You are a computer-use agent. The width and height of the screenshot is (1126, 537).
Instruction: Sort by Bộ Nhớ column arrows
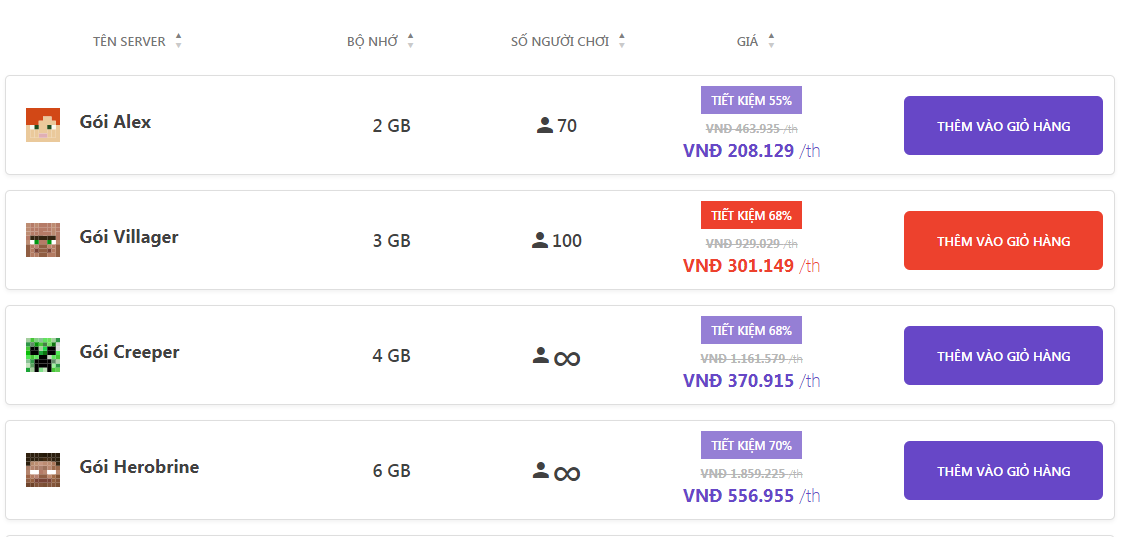point(410,41)
